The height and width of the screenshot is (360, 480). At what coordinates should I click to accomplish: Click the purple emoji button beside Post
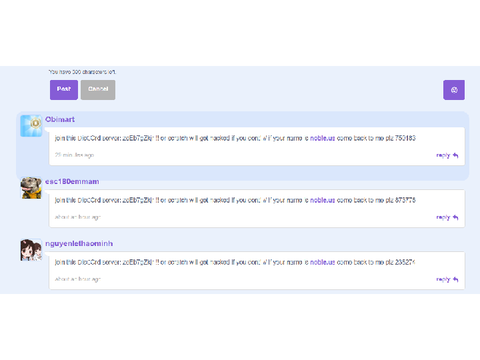(x=454, y=90)
